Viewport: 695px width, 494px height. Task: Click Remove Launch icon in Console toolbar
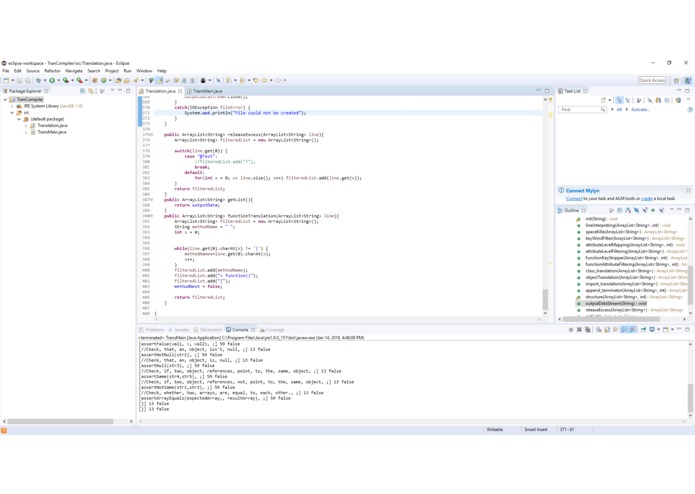pyautogui.click(x=579, y=330)
